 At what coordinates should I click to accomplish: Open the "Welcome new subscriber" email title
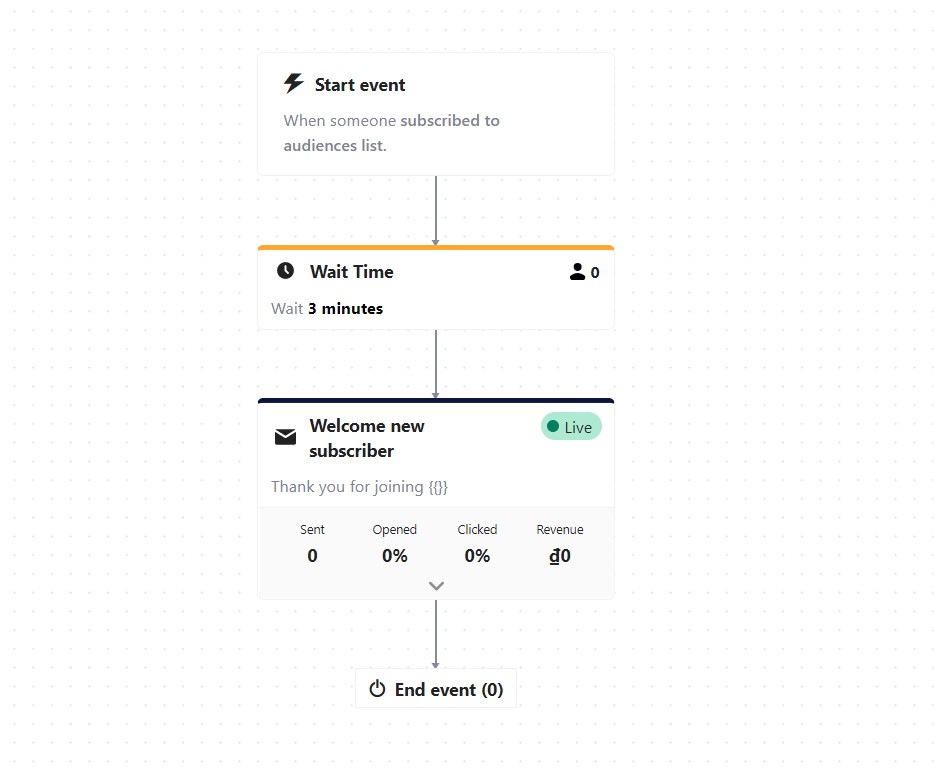point(367,438)
